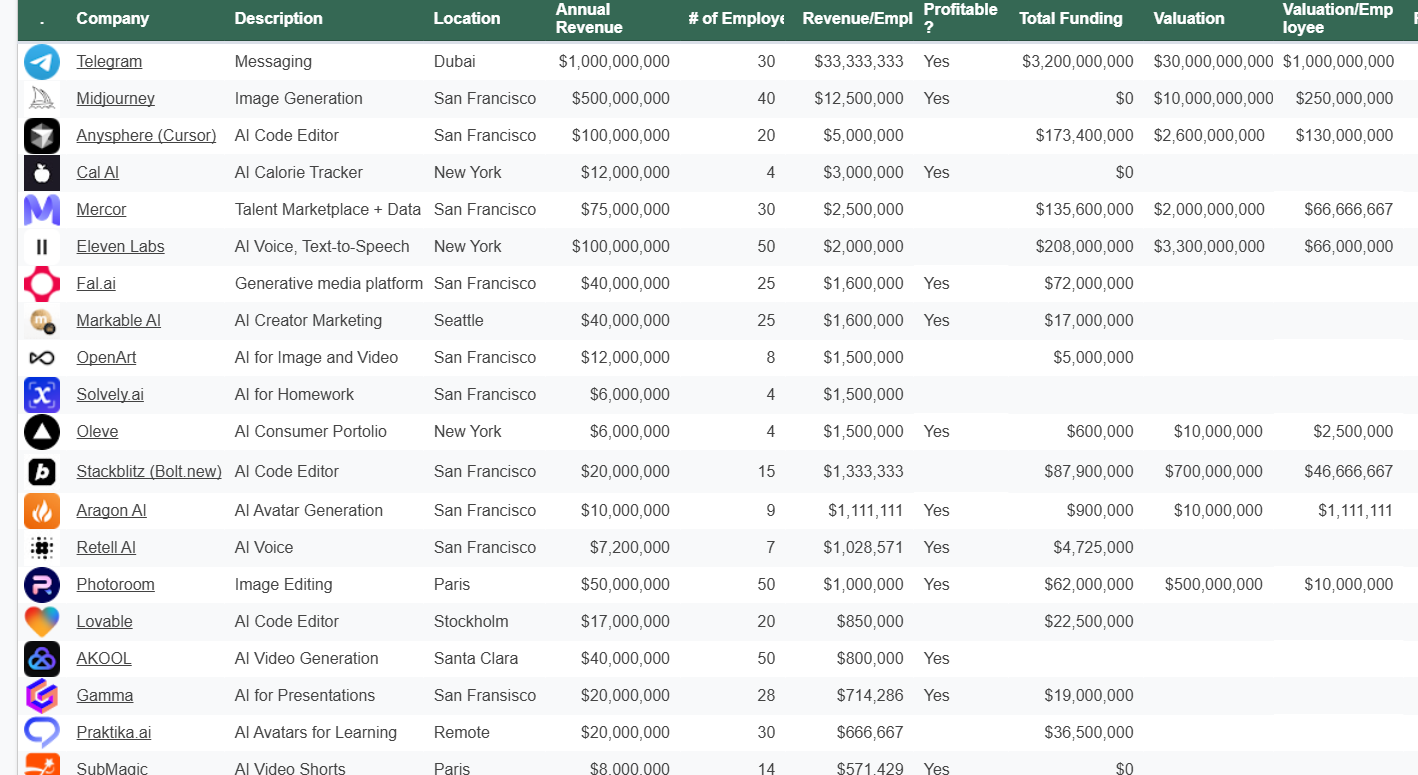Open the AKOOL company link
Image resolution: width=1418 pixels, height=775 pixels.
[x=104, y=659]
